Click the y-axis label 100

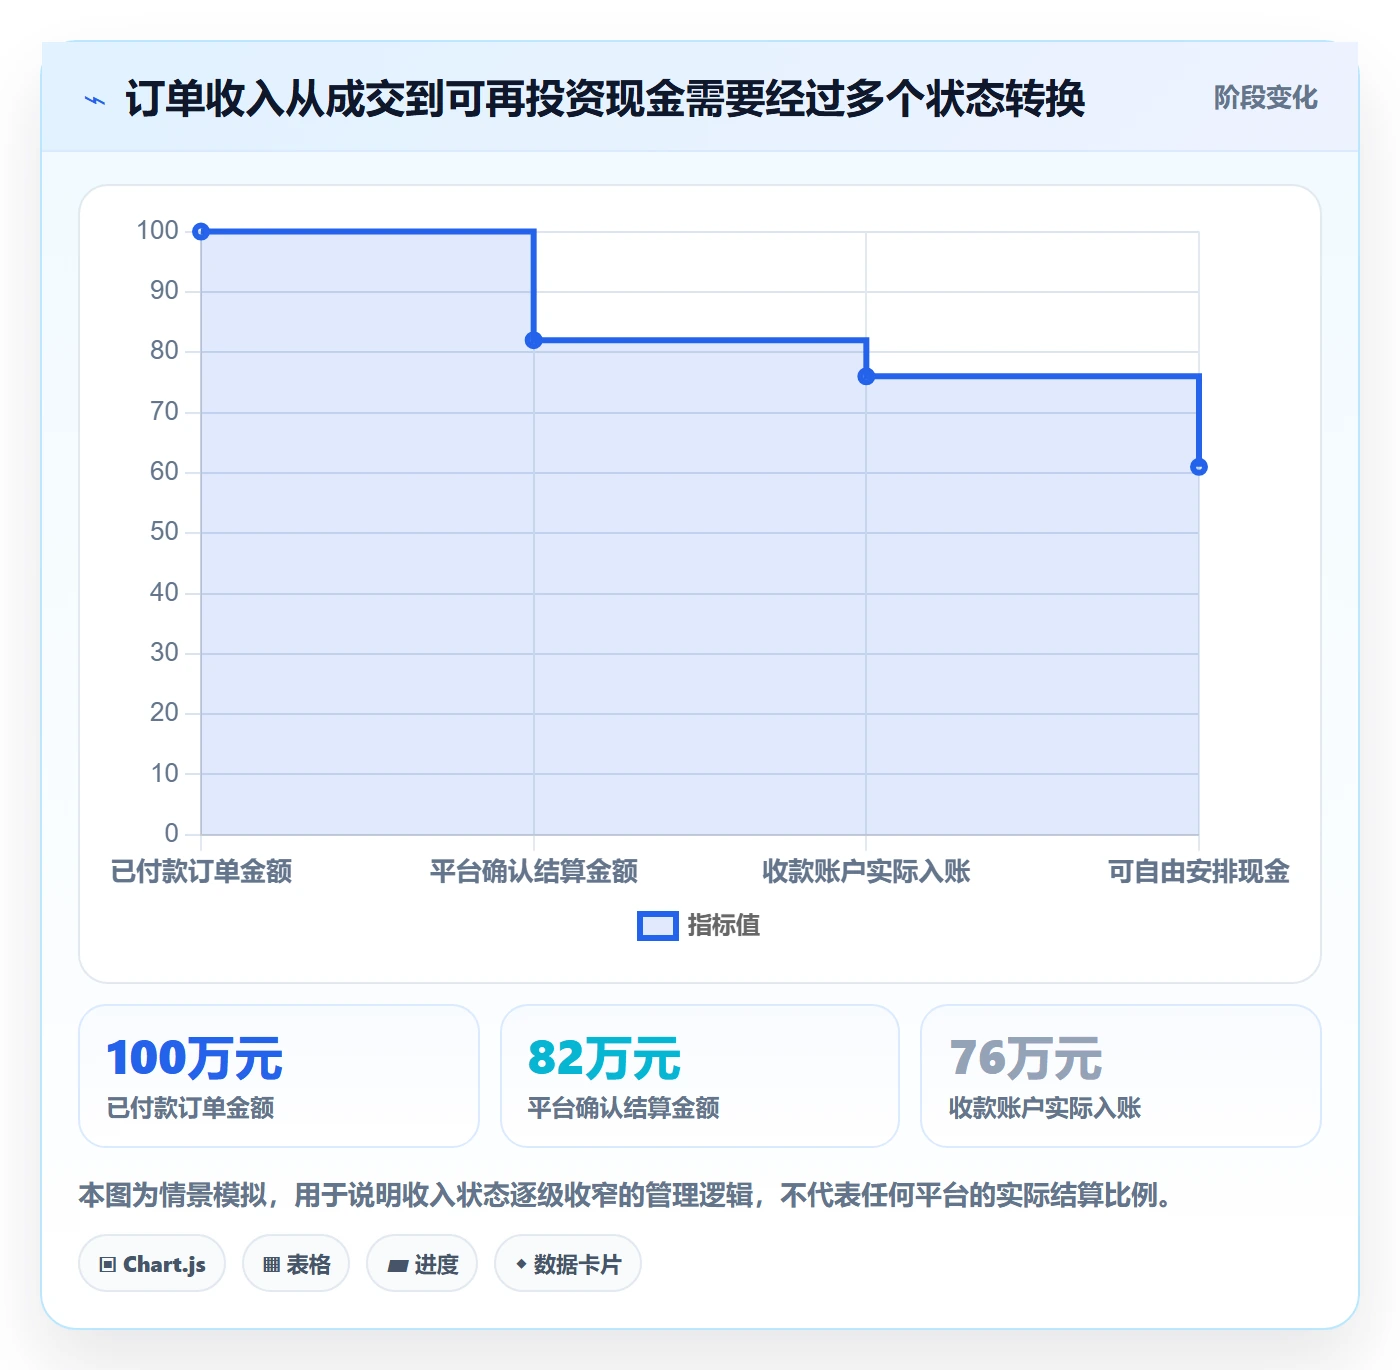coord(158,231)
